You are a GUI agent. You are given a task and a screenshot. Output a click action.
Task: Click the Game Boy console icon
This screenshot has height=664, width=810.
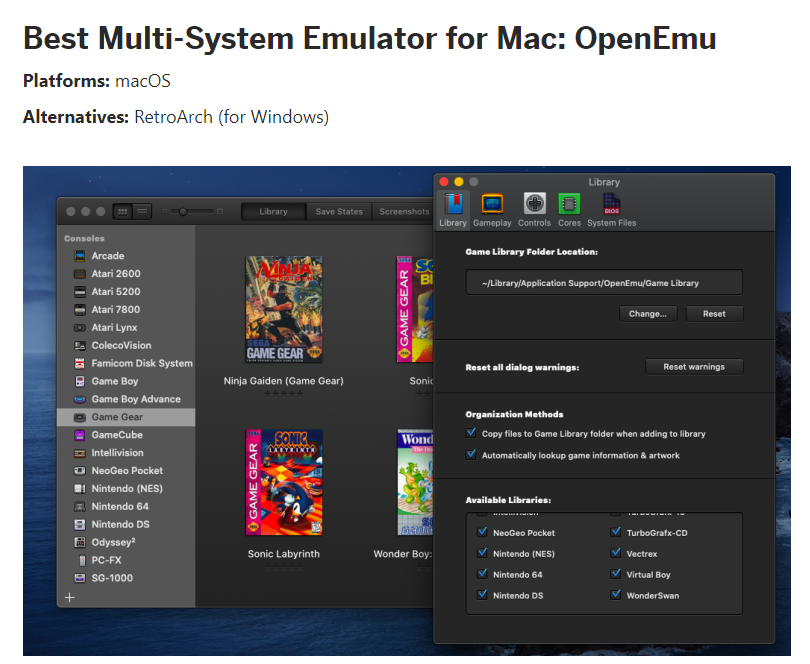[x=80, y=381]
